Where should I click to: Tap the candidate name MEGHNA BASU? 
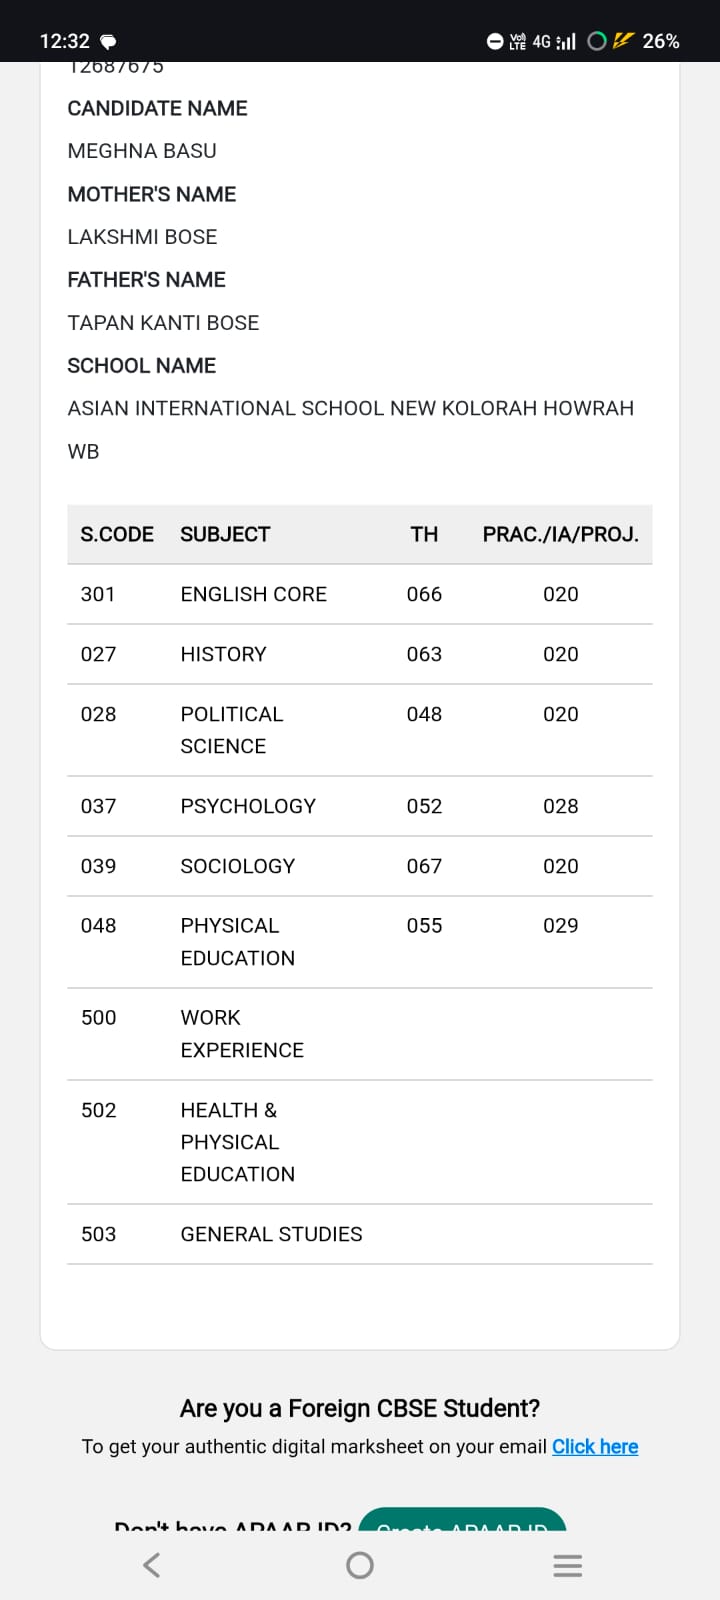coord(142,151)
